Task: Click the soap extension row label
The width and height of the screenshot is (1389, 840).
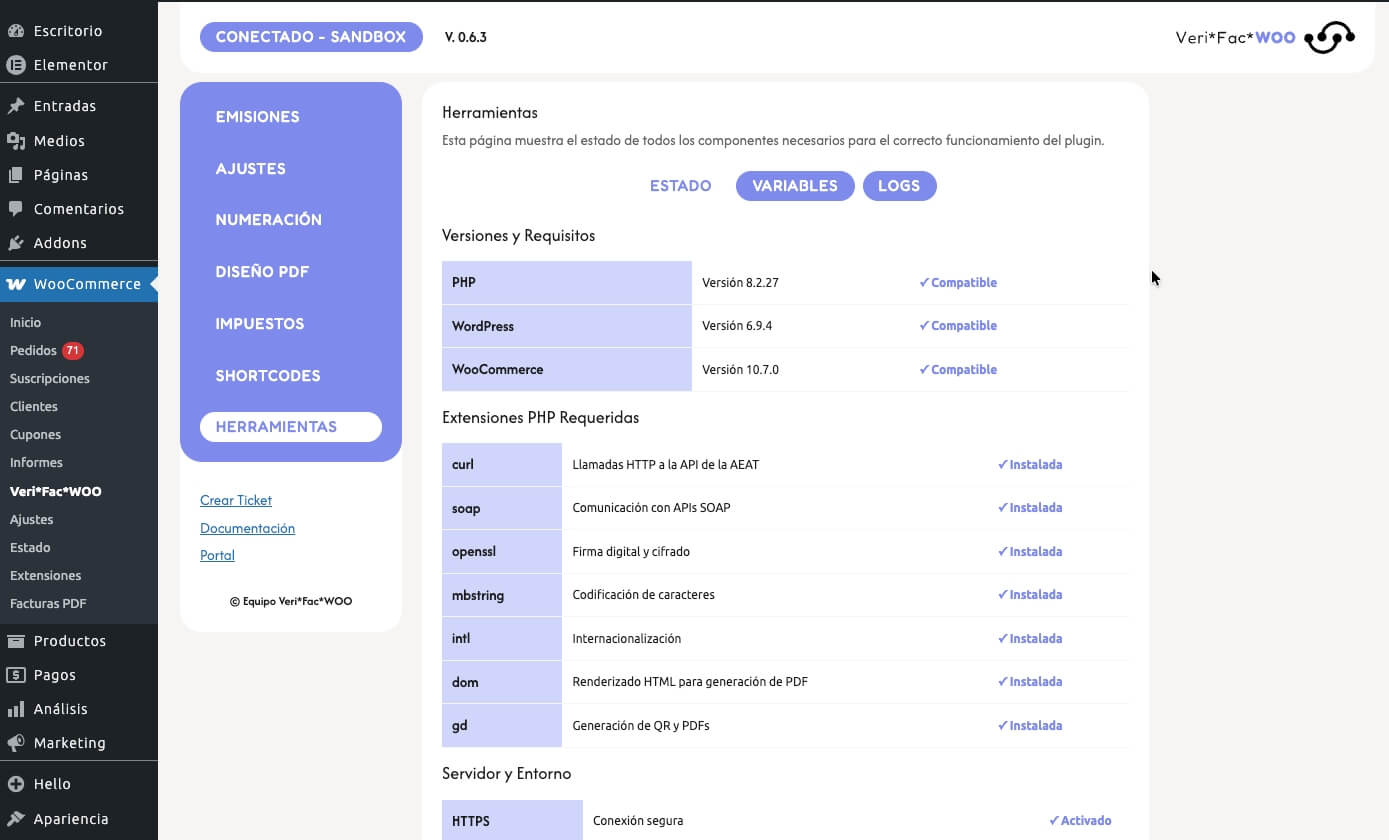Action: click(502, 508)
